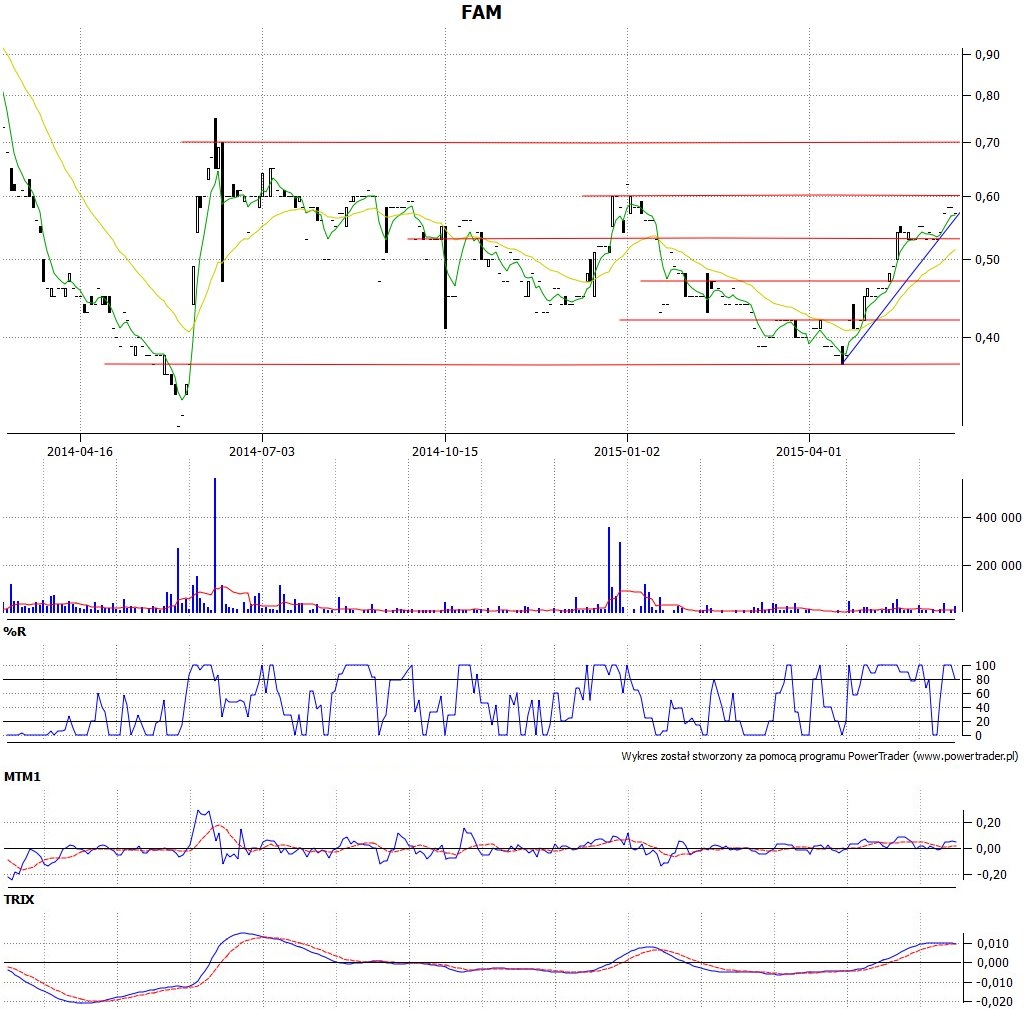Click the %R axis value 100
The width and height of the screenshot is (1024, 1009).
click(x=985, y=665)
